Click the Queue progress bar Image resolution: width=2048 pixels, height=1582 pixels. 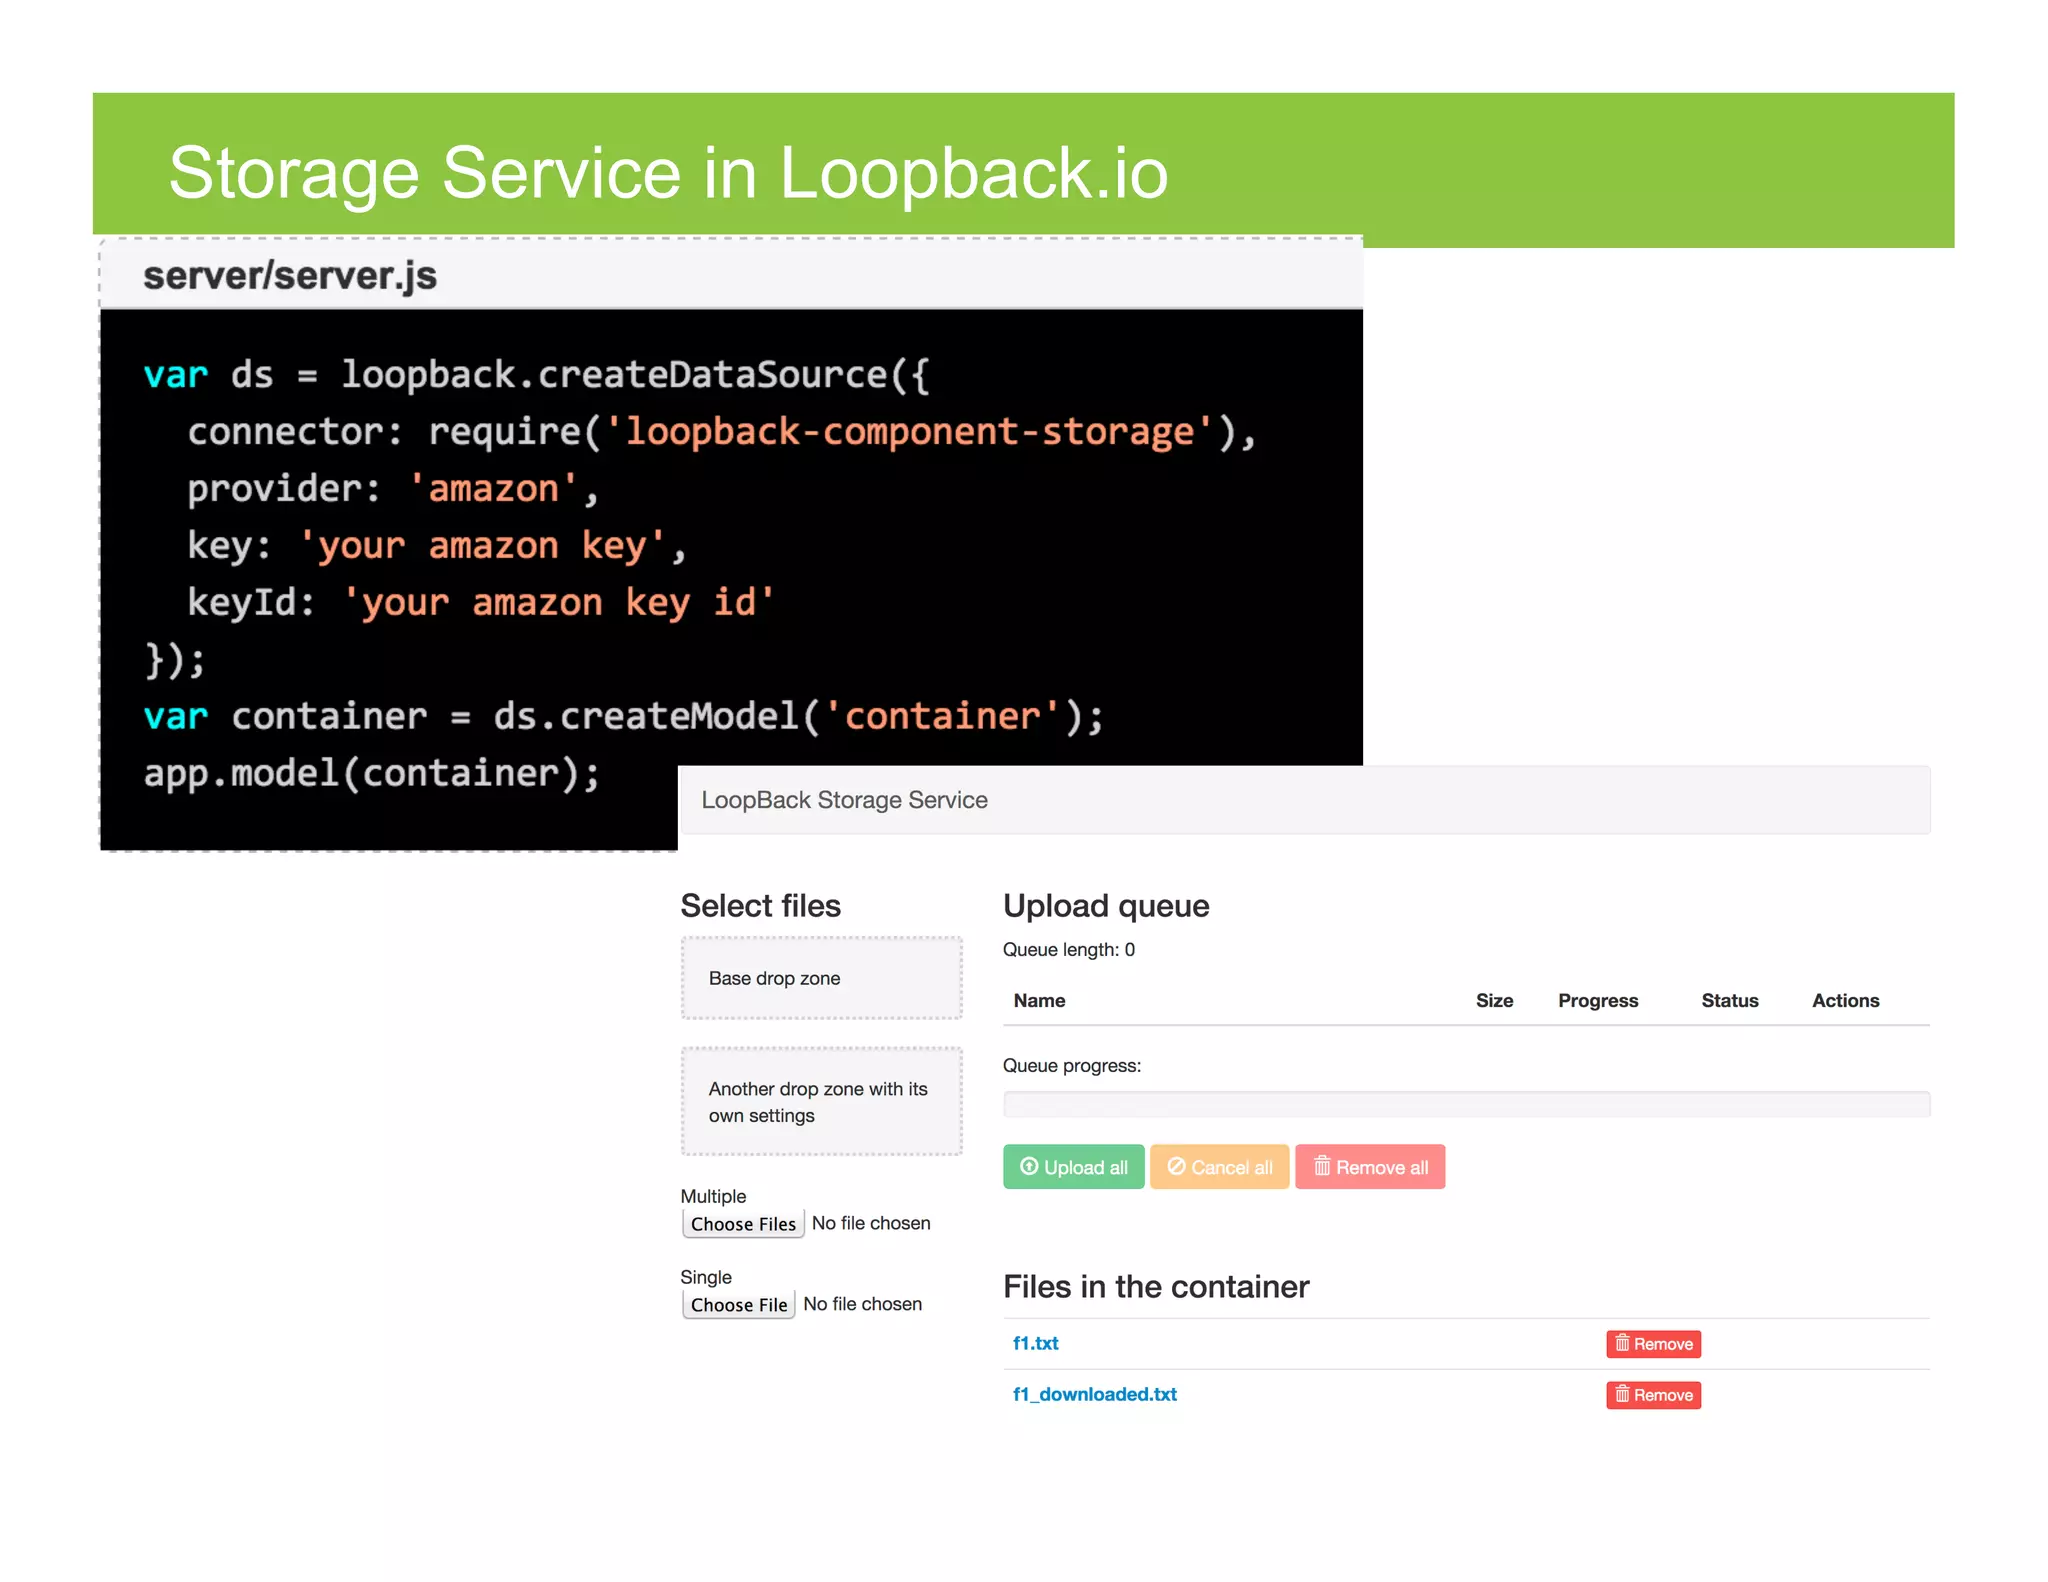[1465, 1104]
